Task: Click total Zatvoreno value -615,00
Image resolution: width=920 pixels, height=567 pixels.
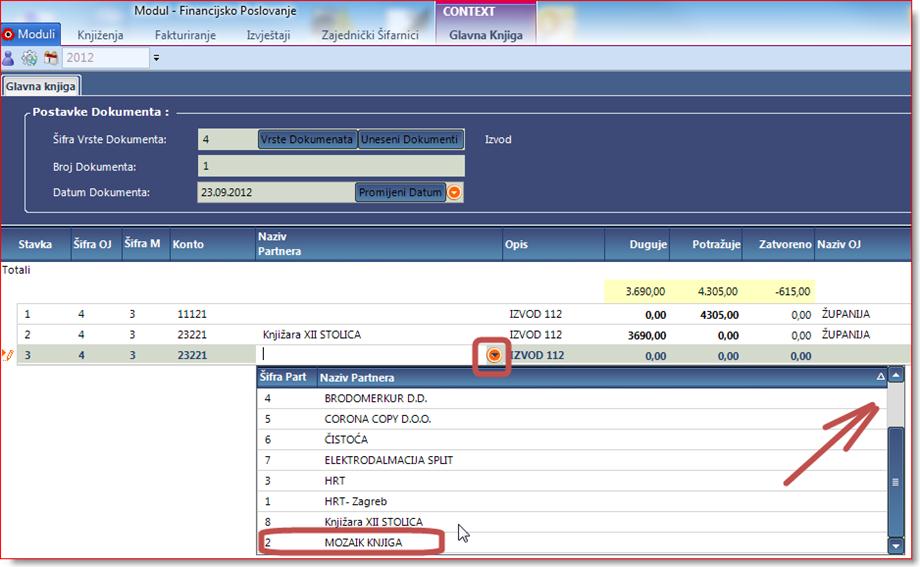Action: pyautogui.click(x=792, y=291)
